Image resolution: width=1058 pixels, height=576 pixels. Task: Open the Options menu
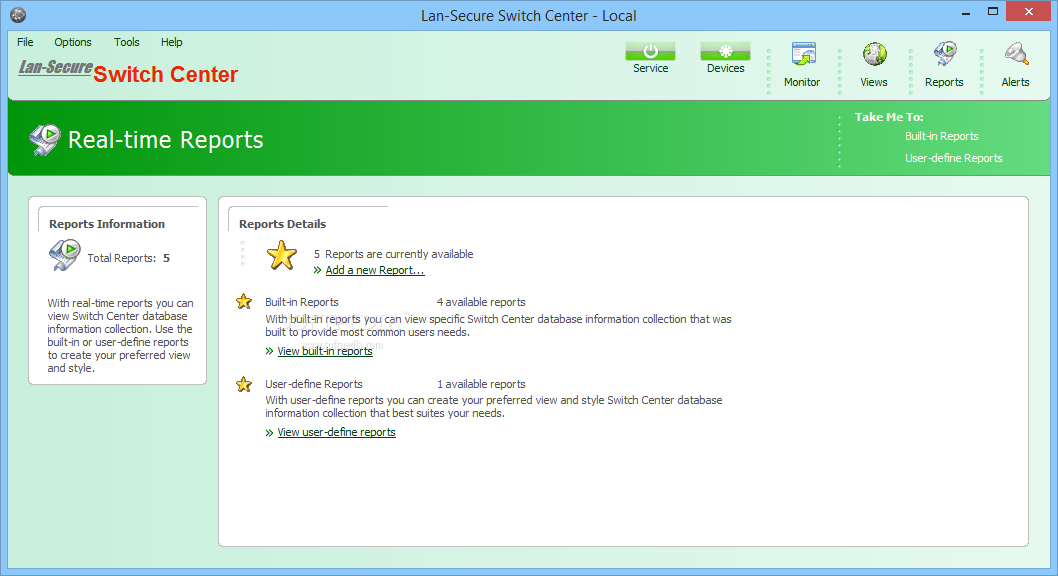pyautogui.click(x=73, y=42)
